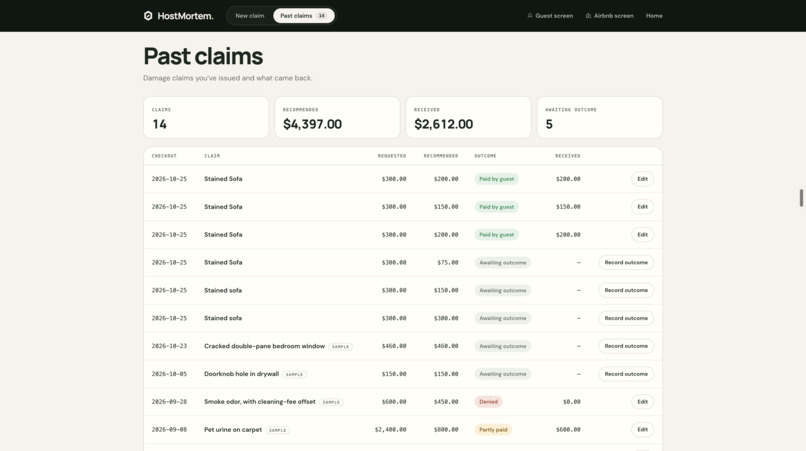This screenshot has height=451, width=806.
Task: Click $600.00 requested on Smoke odor row
Action: (x=394, y=402)
